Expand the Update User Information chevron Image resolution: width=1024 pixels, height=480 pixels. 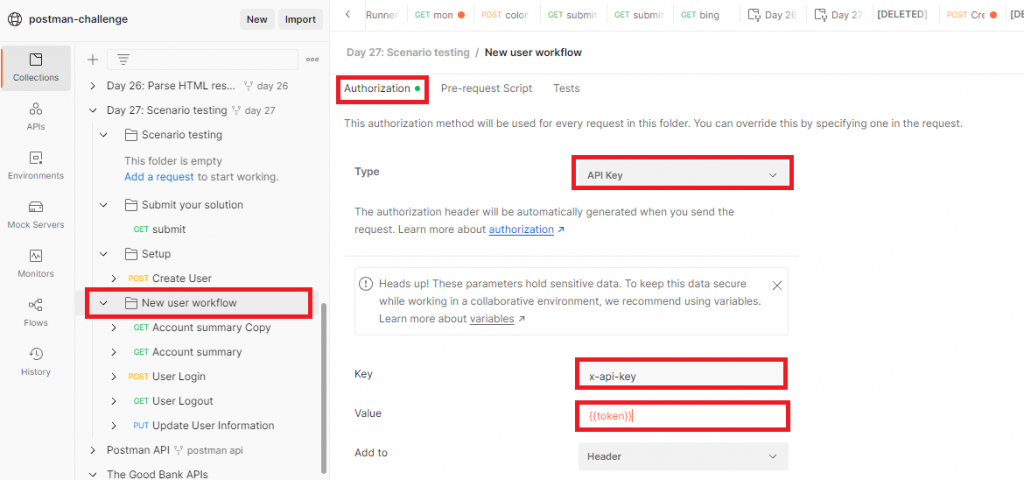coord(114,426)
